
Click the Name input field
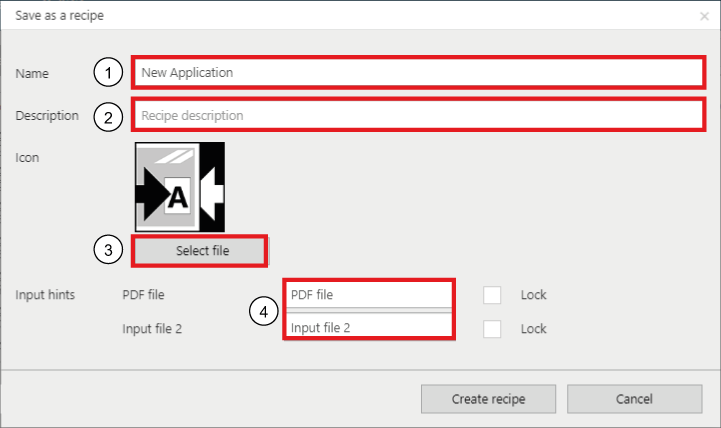click(418, 73)
